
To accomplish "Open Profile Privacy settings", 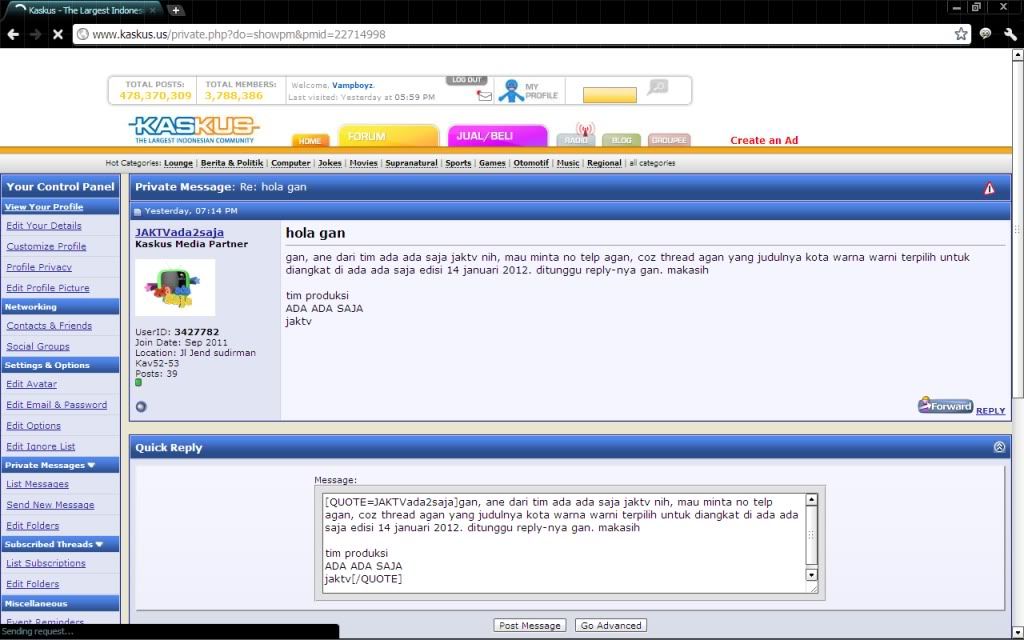I will pyautogui.click(x=39, y=267).
